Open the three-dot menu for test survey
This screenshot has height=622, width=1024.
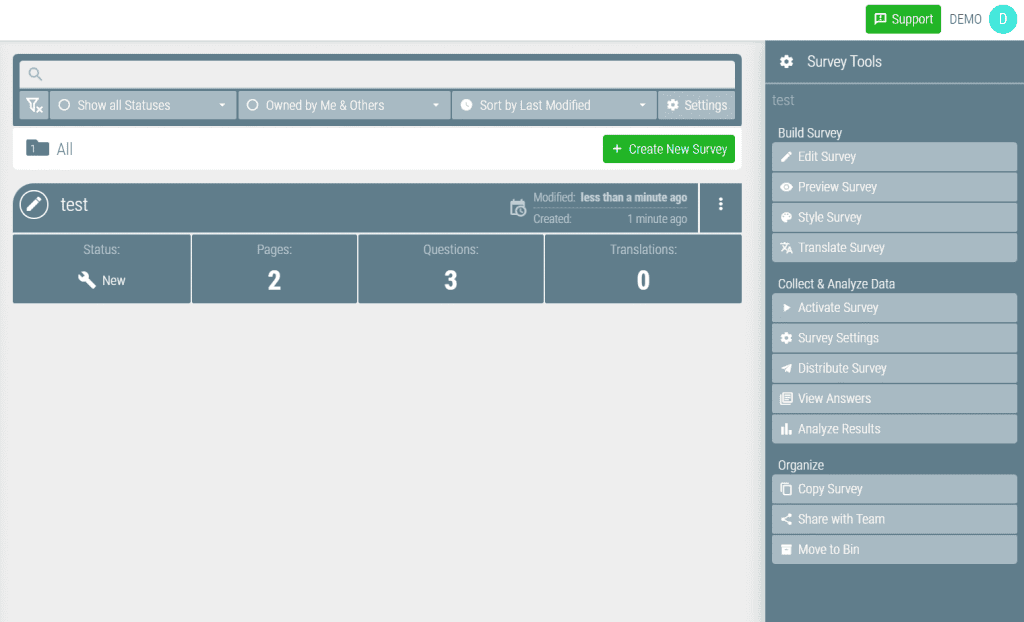tap(720, 205)
